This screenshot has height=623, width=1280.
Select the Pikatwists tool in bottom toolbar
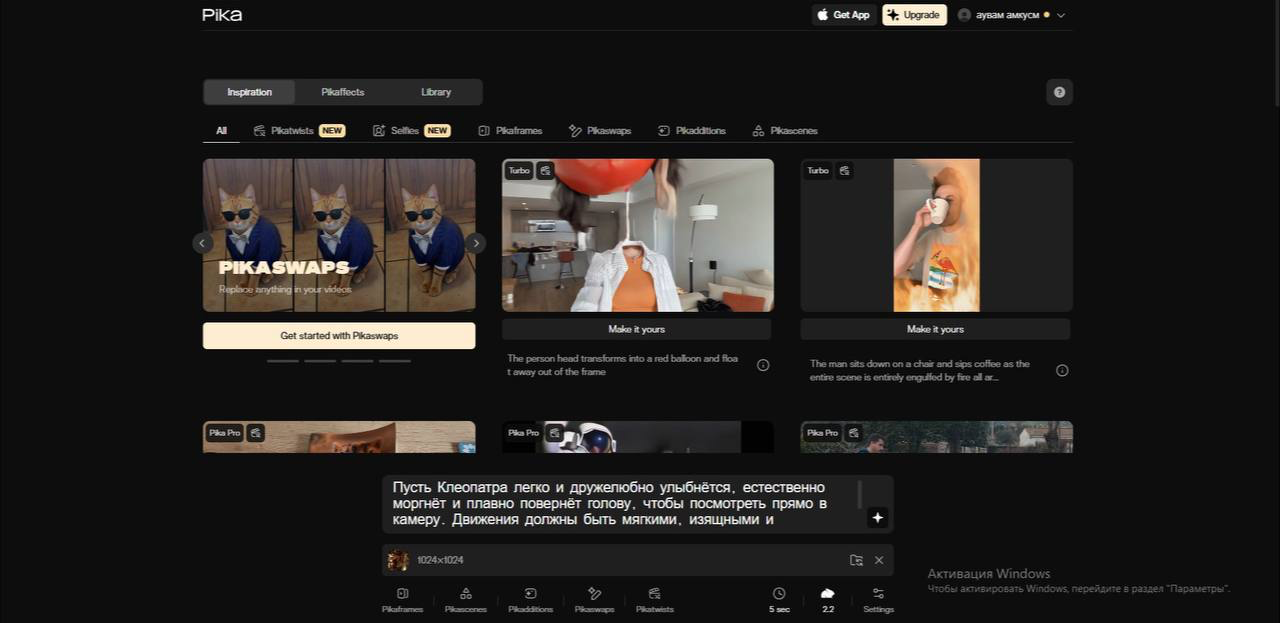pos(655,600)
